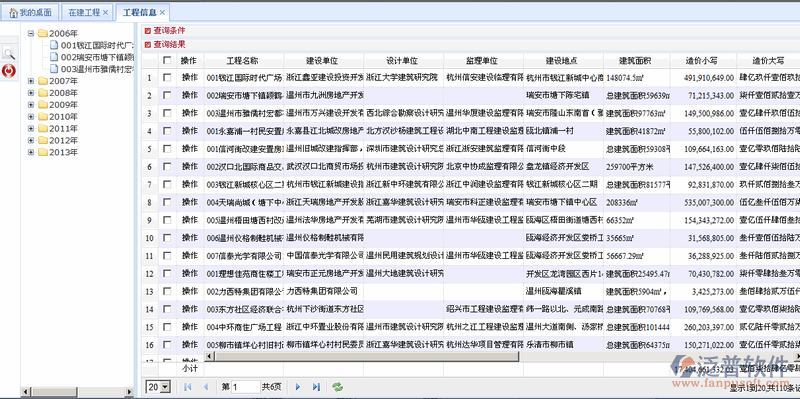Go to first page of results

pos(187,387)
